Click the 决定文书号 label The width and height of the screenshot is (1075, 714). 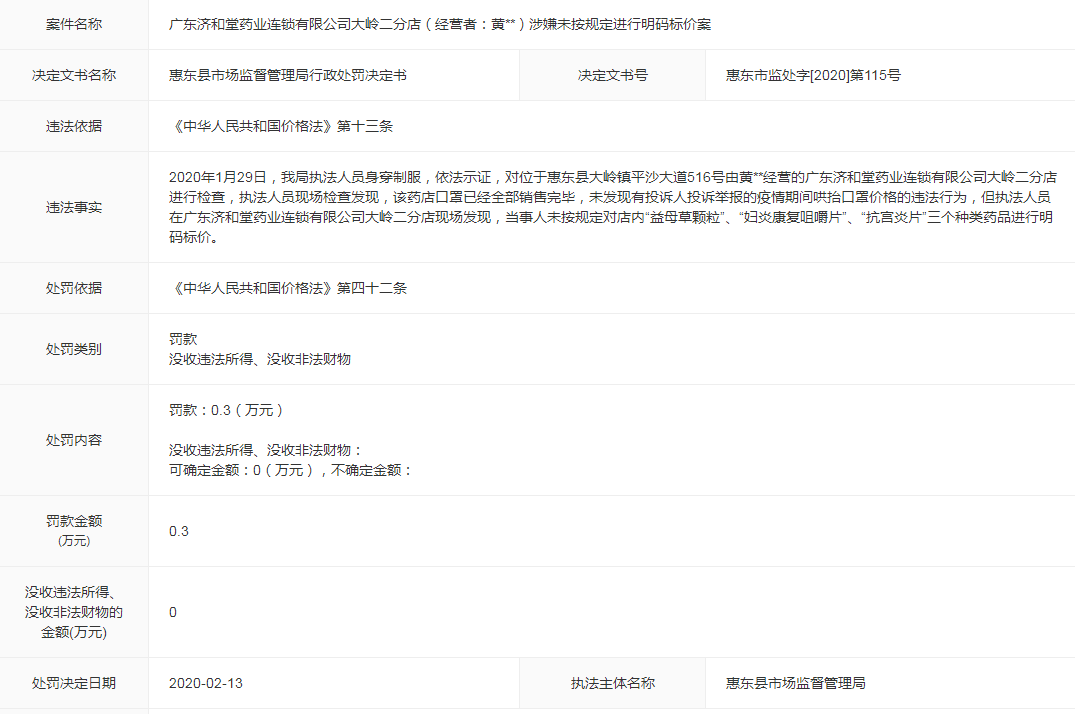[612, 75]
